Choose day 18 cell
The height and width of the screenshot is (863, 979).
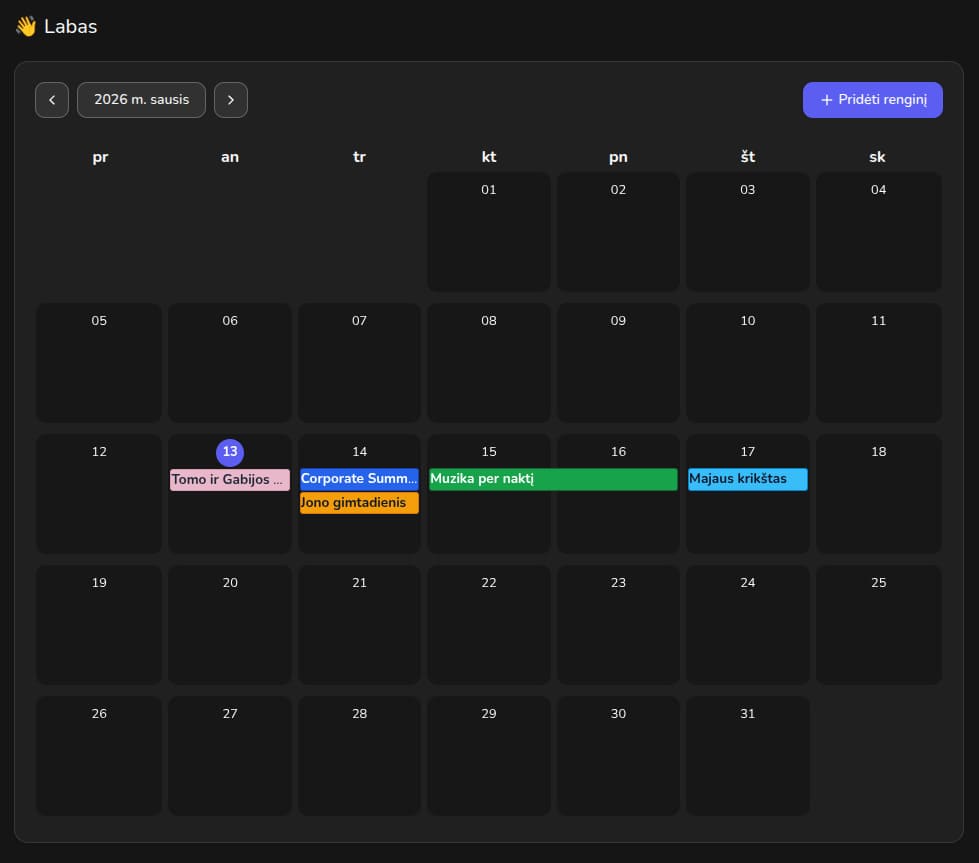click(x=878, y=494)
